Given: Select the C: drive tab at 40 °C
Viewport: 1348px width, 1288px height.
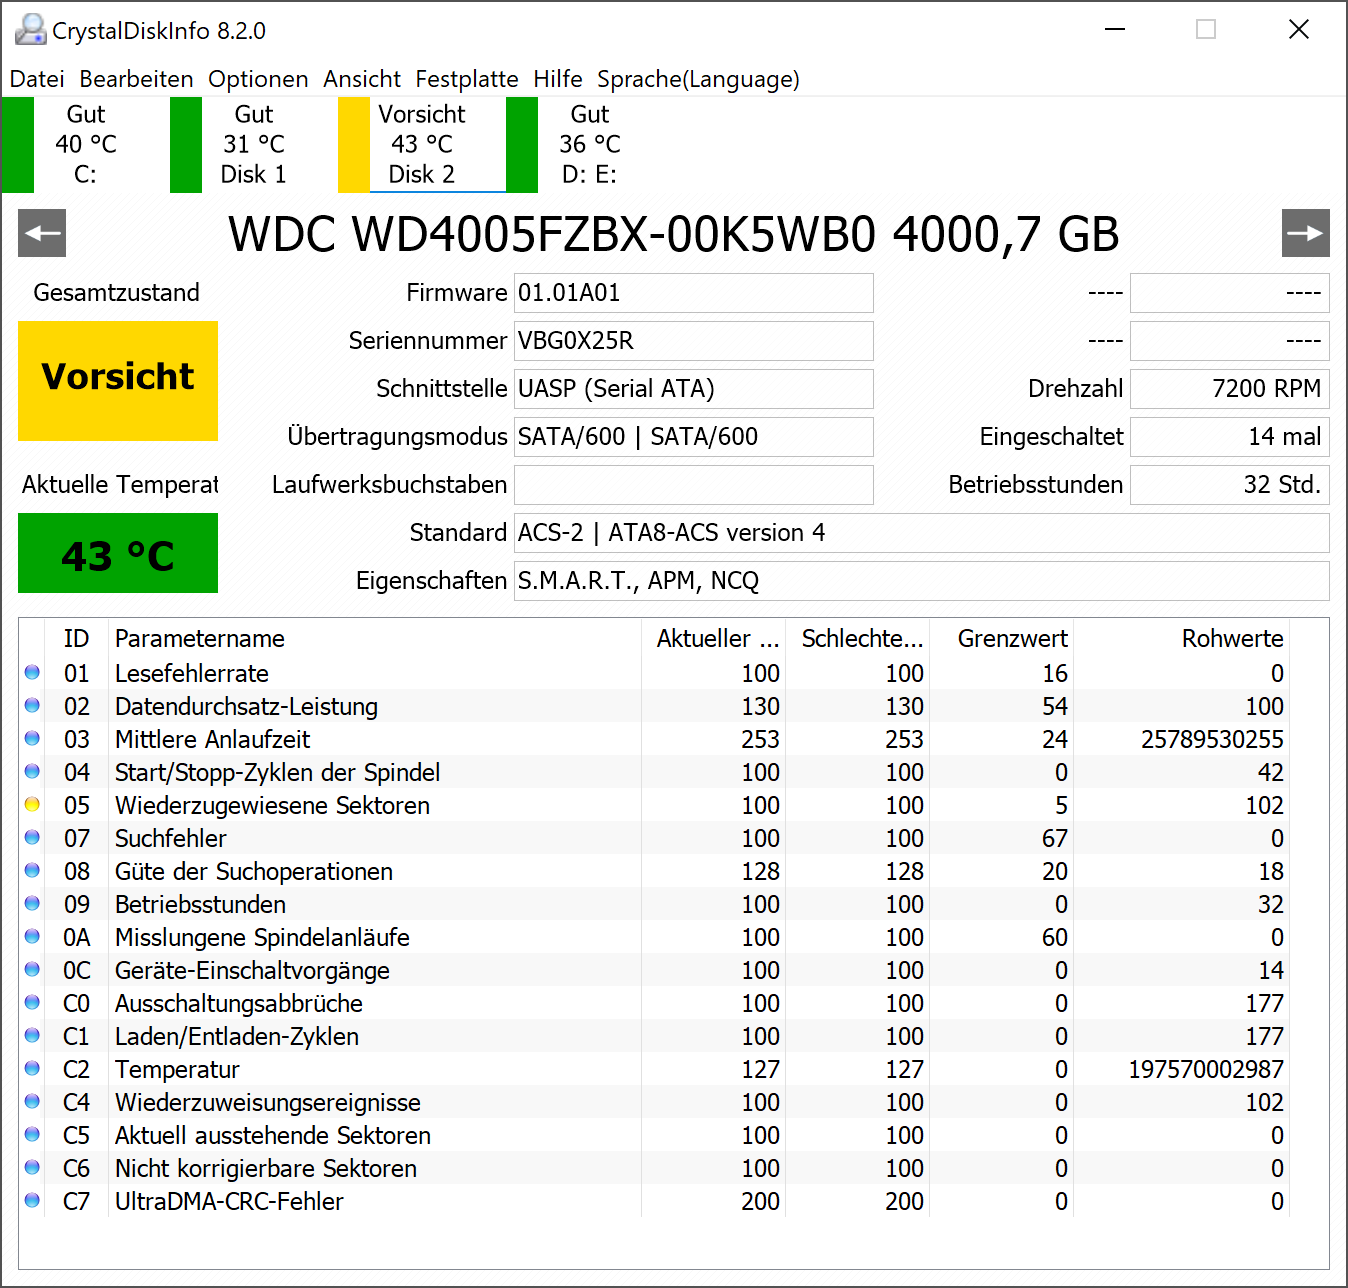Looking at the screenshot, I should pos(85,144).
